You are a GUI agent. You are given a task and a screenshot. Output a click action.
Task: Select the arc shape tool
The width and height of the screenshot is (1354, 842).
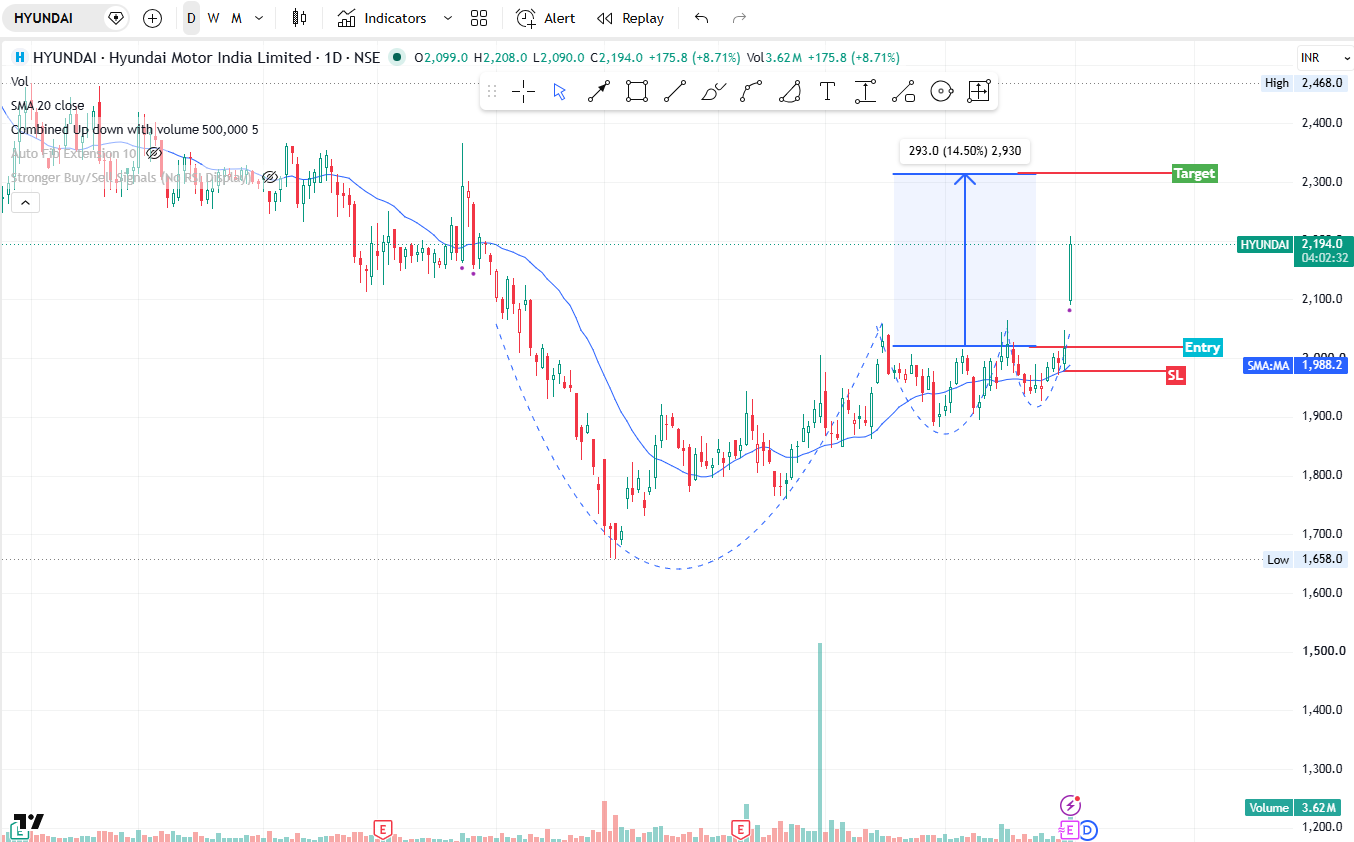pyautogui.click(x=789, y=92)
